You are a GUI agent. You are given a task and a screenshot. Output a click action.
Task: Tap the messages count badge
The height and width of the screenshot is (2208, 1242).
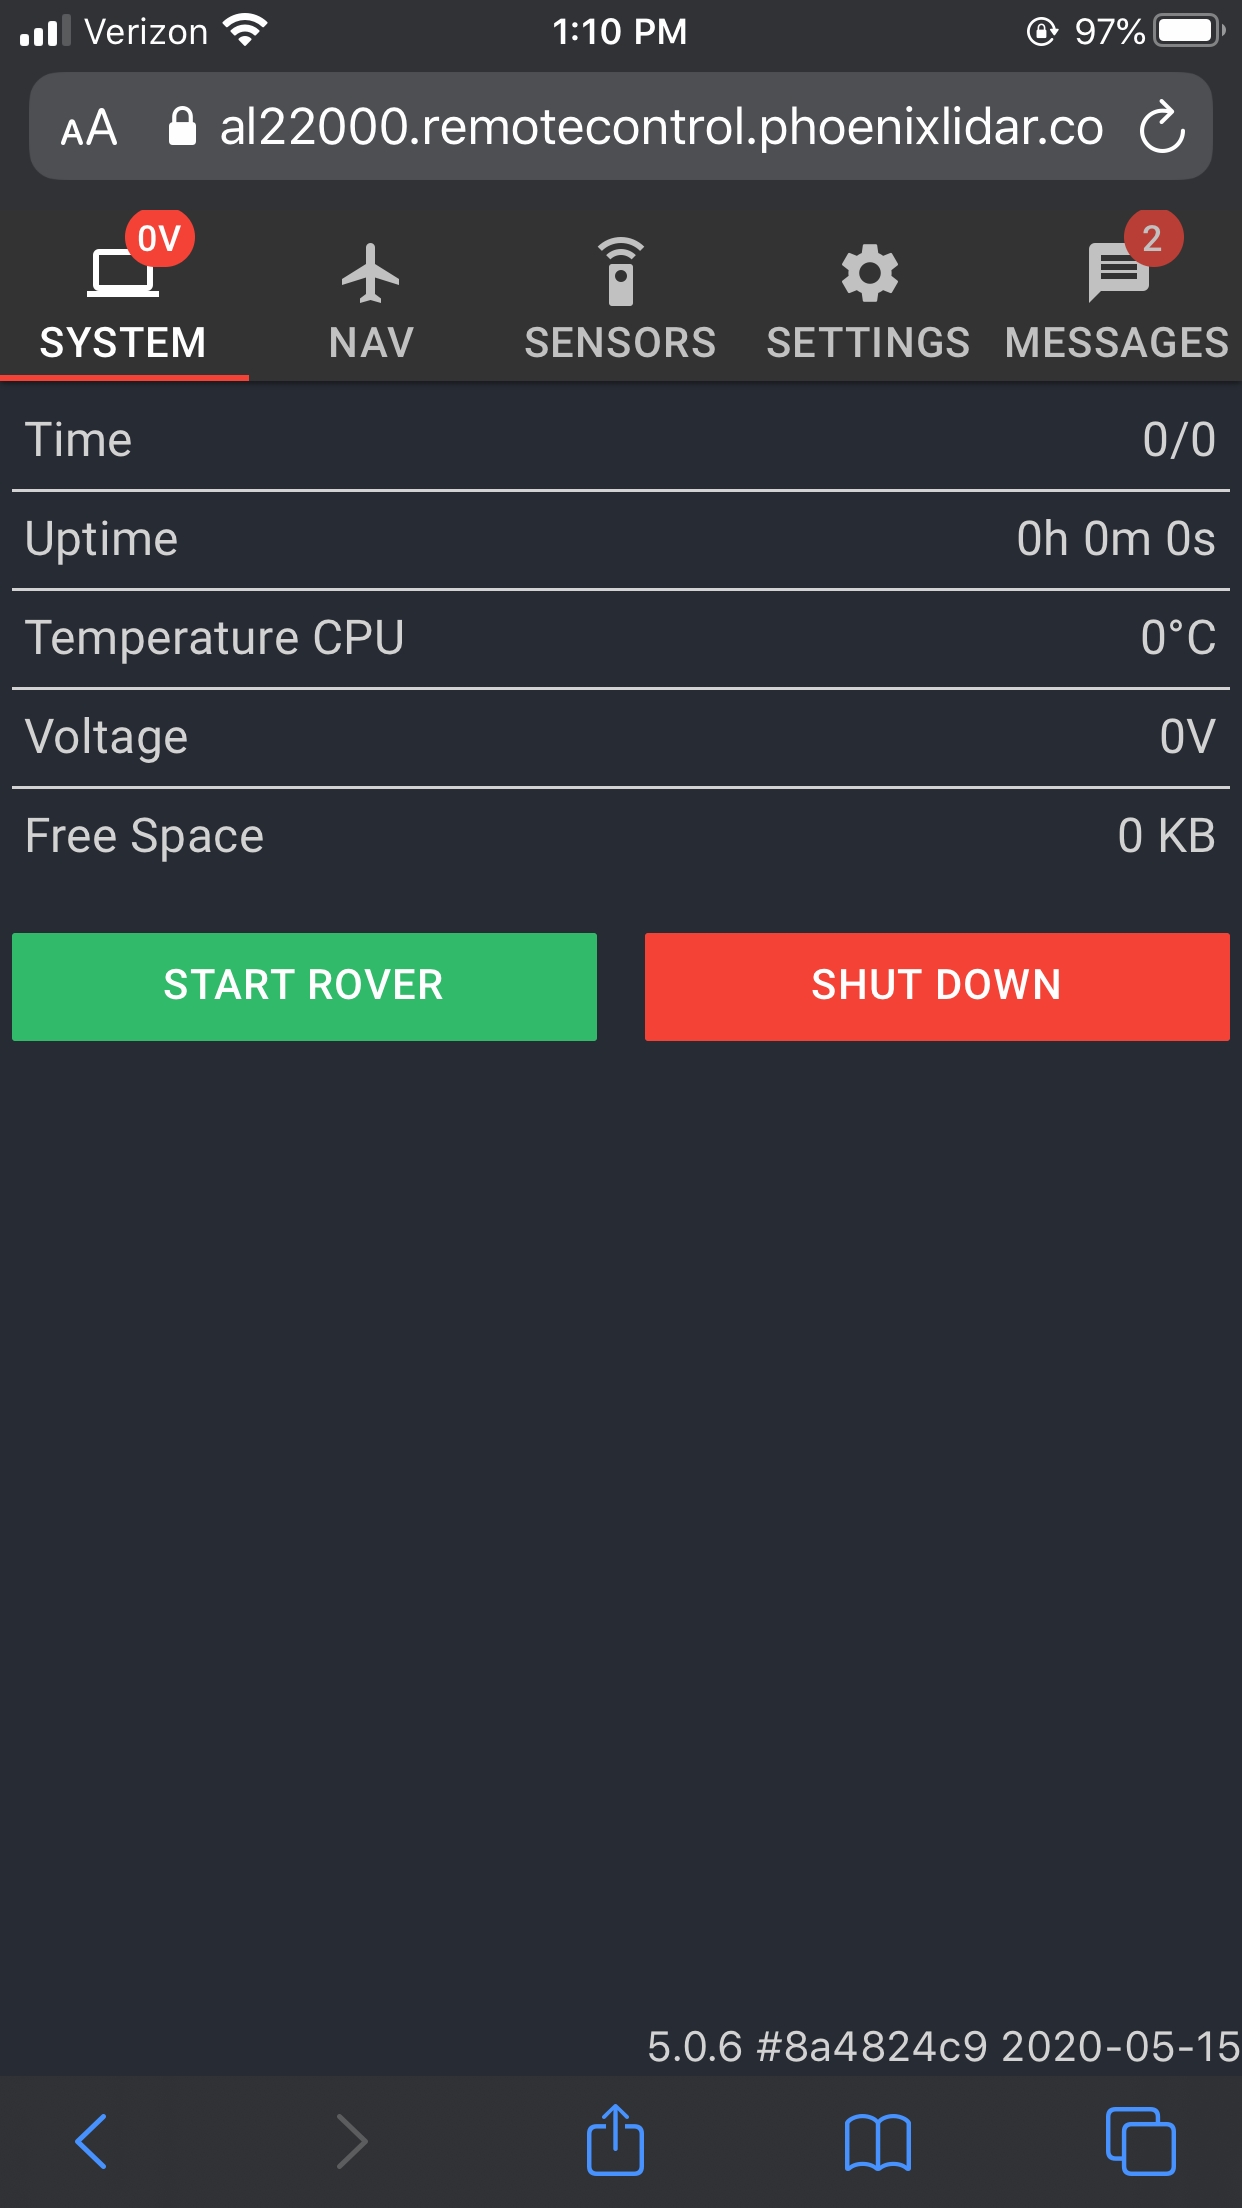click(1152, 238)
